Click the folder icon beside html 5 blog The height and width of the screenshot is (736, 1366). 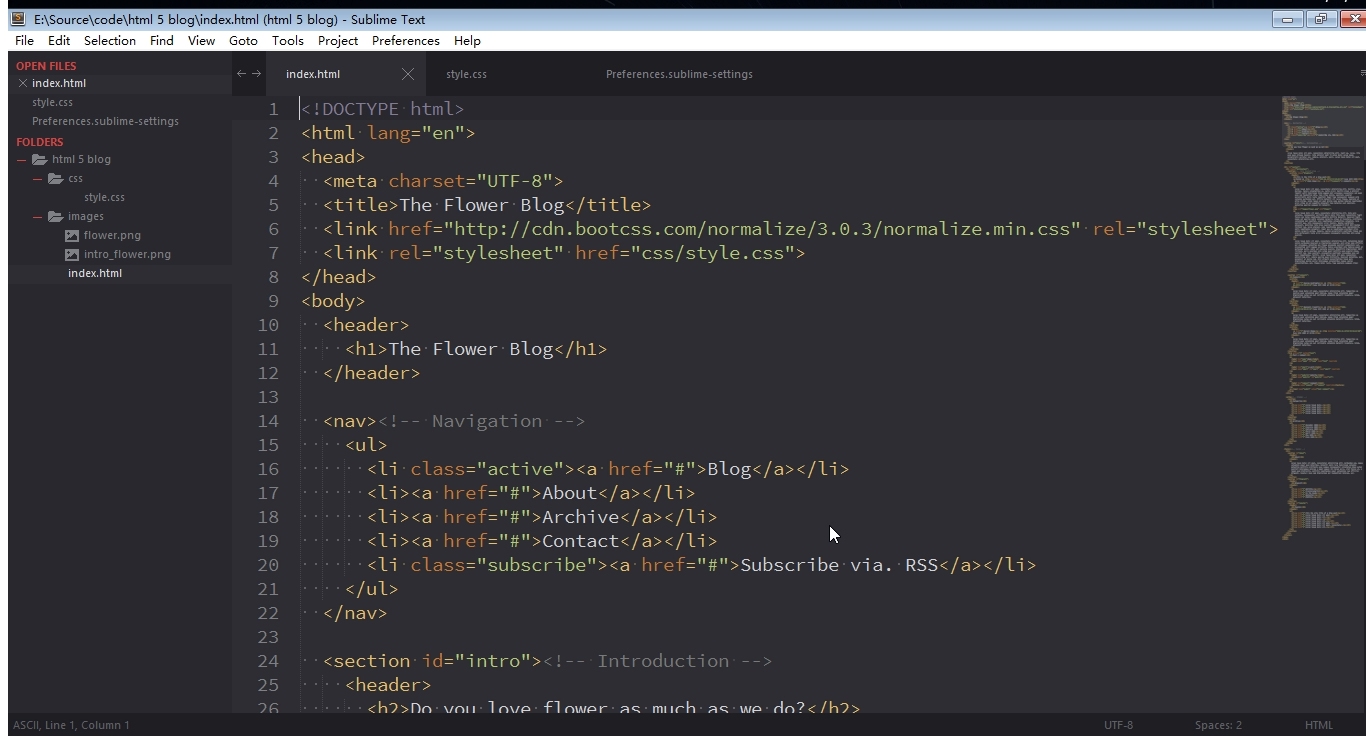coord(40,159)
